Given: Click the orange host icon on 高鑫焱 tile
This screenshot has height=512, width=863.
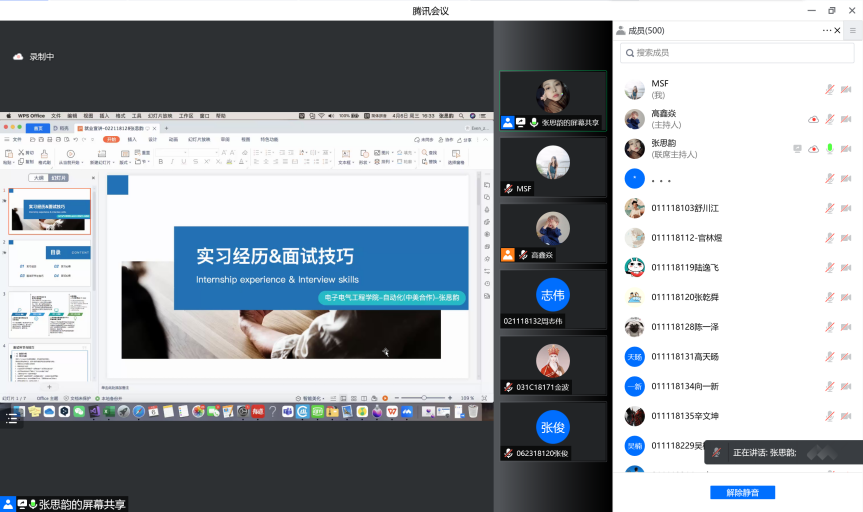Looking at the screenshot, I should (x=508, y=255).
